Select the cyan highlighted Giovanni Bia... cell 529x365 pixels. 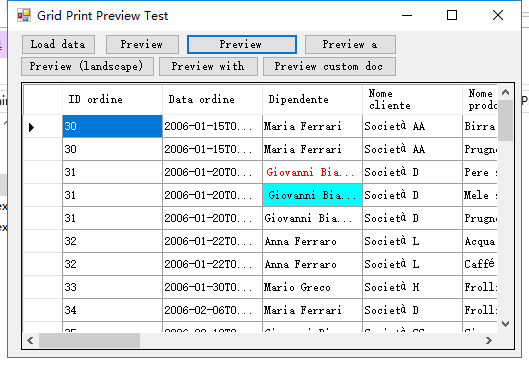(x=312, y=195)
